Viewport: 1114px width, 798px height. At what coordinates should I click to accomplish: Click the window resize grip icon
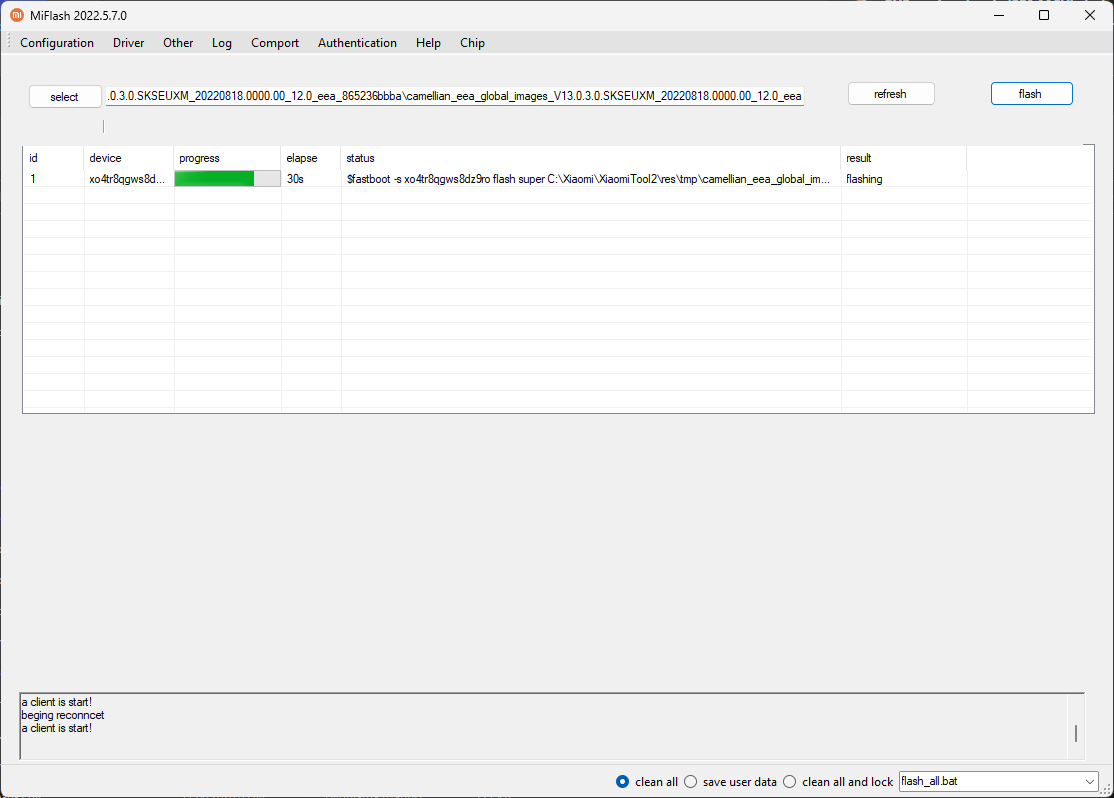[1106, 789]
